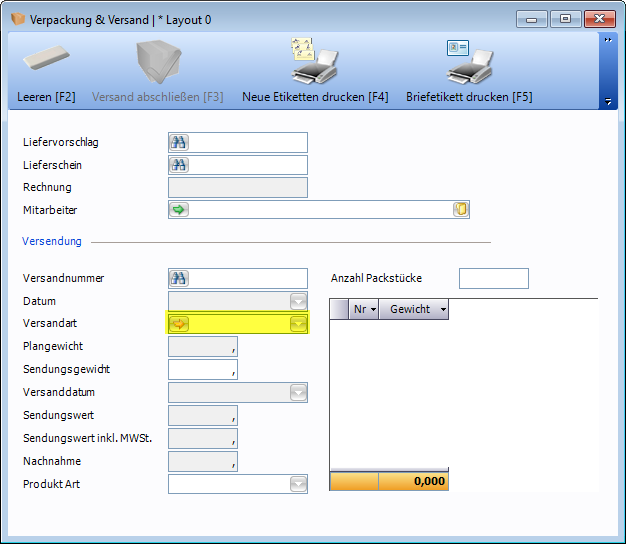The image size is (626, 544).
Task: Open the Produkt Art dropdown
Action: 298,485
